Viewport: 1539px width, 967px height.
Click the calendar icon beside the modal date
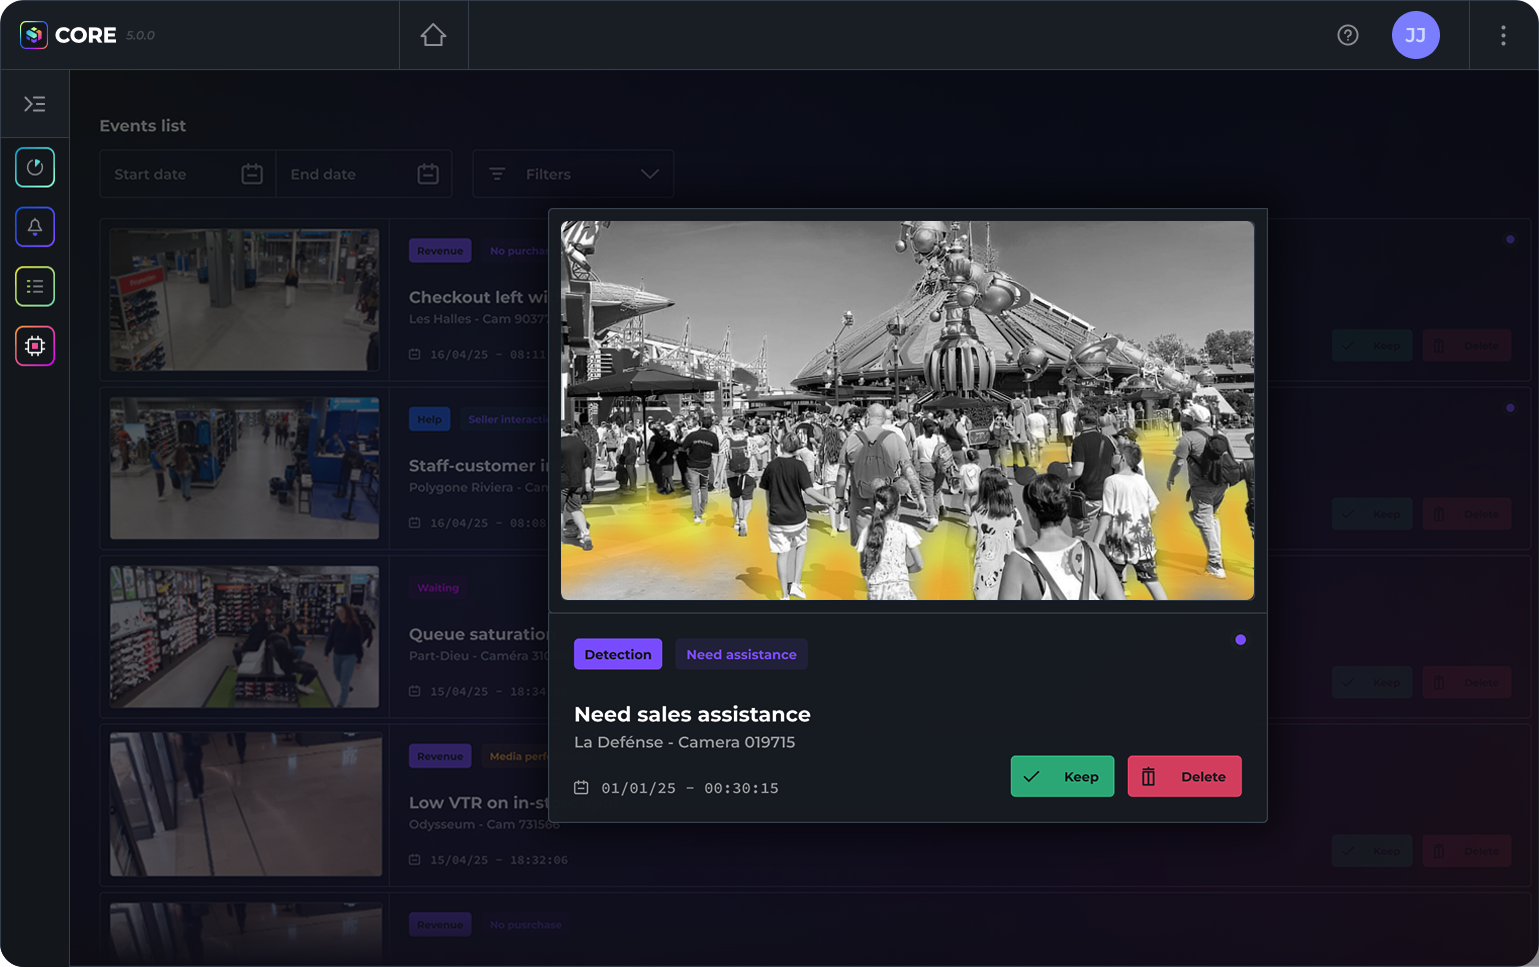[x=581, y=787]
